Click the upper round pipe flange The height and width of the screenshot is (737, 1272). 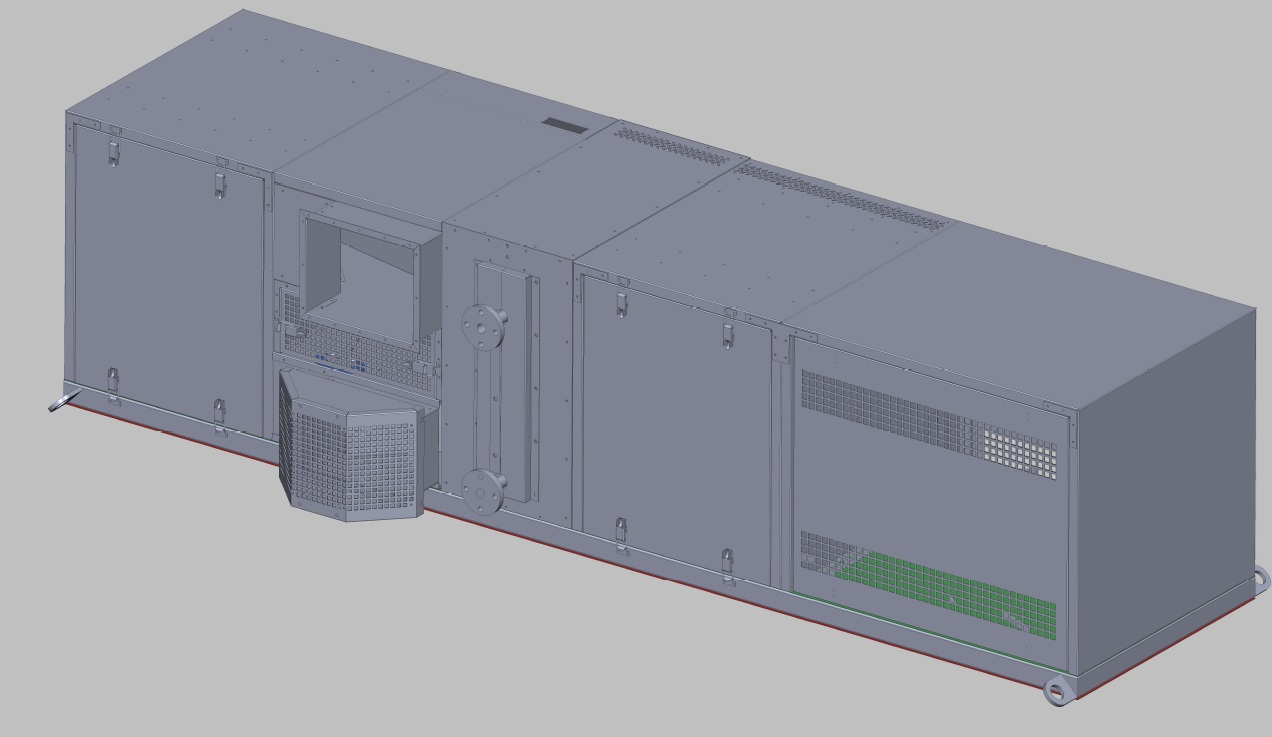coord(484,325)
